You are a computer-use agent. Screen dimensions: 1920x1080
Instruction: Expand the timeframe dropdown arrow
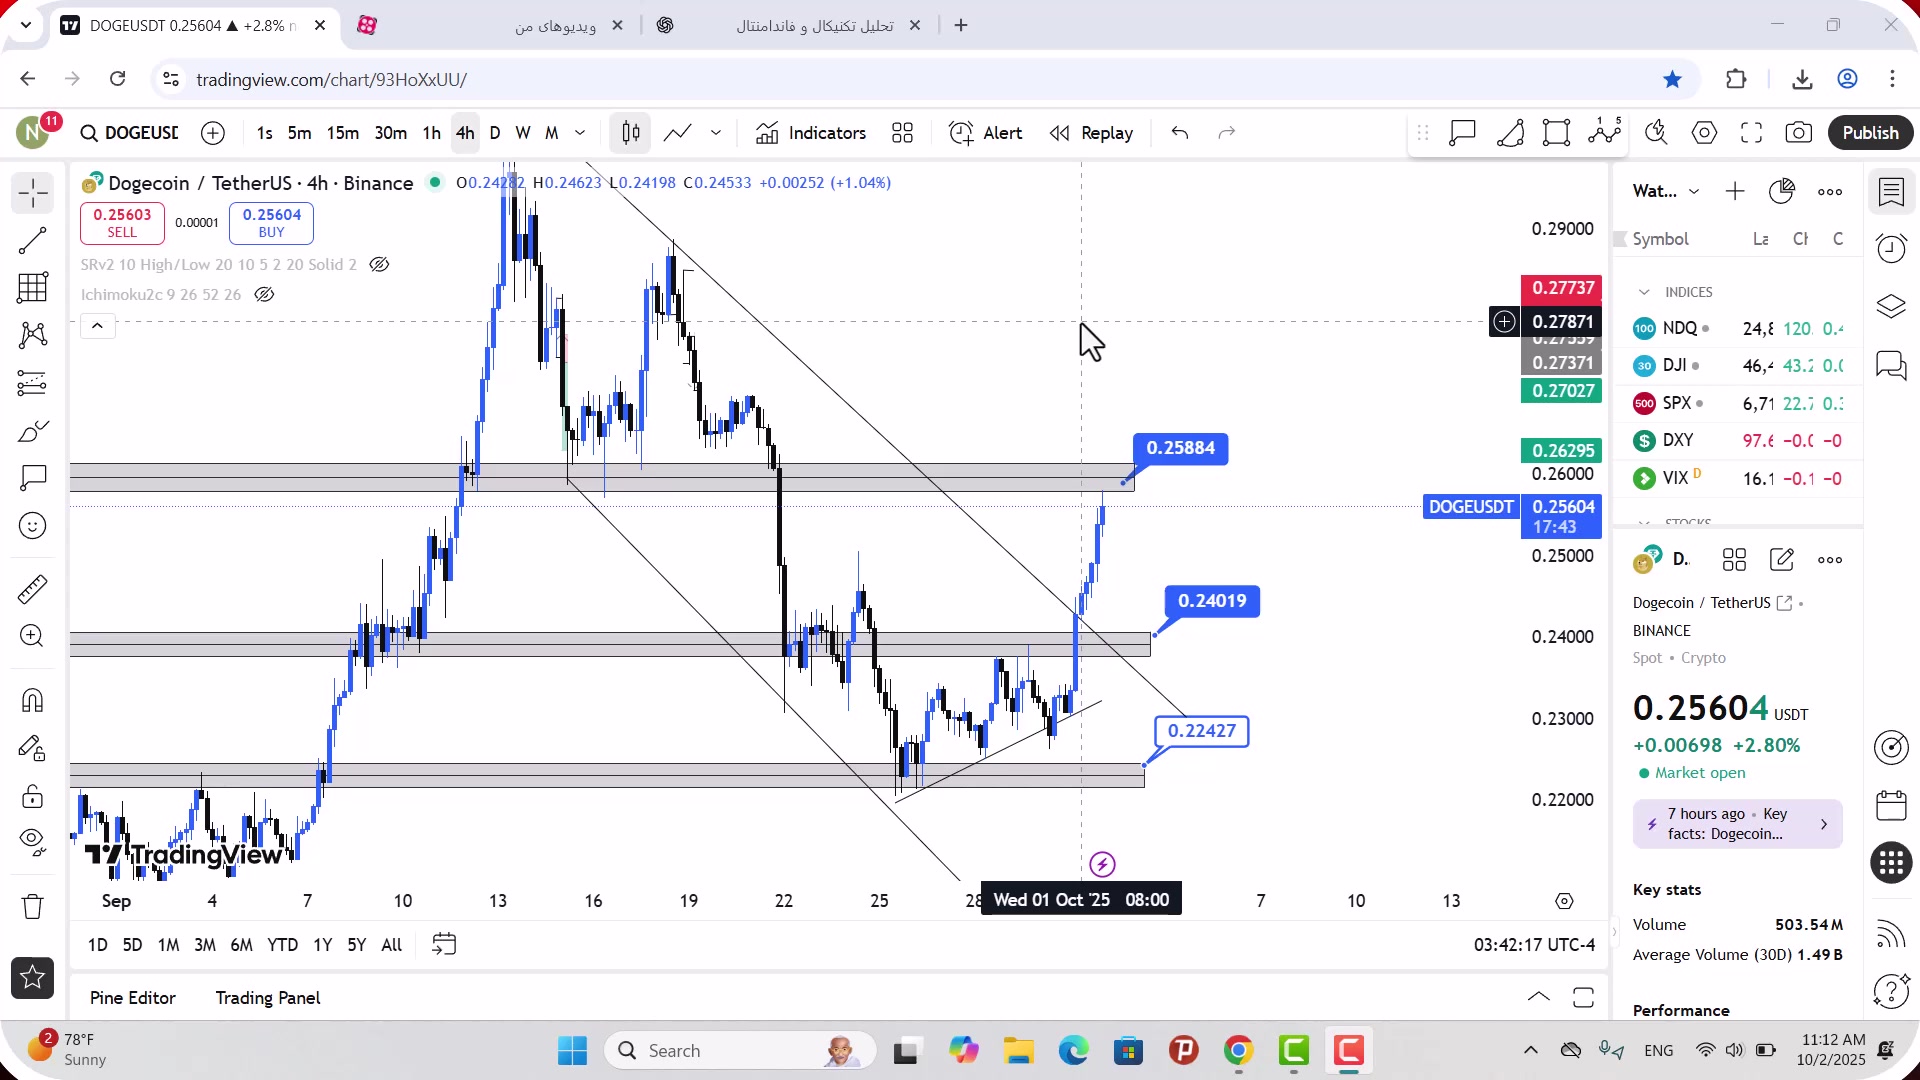pos(580,133)
